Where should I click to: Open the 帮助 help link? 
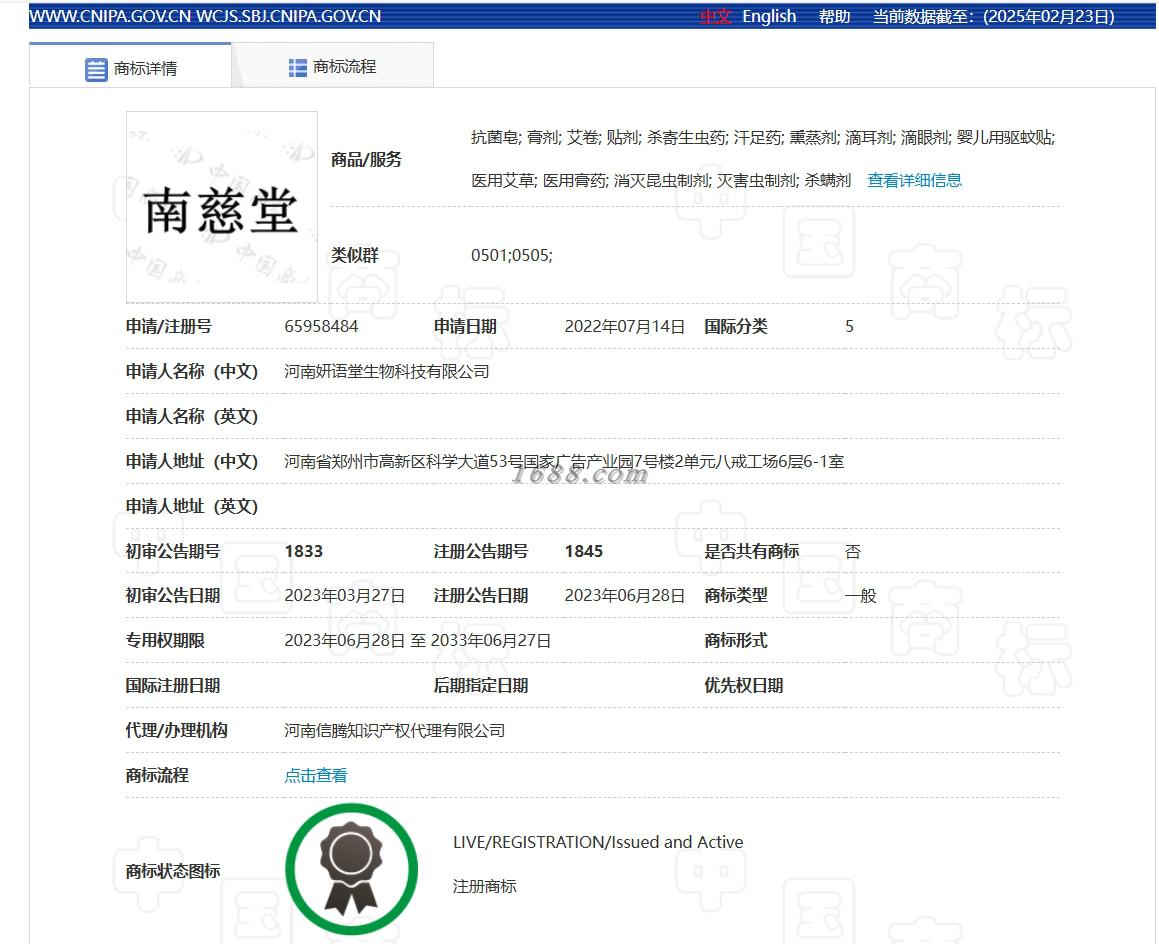coord(835,16)
